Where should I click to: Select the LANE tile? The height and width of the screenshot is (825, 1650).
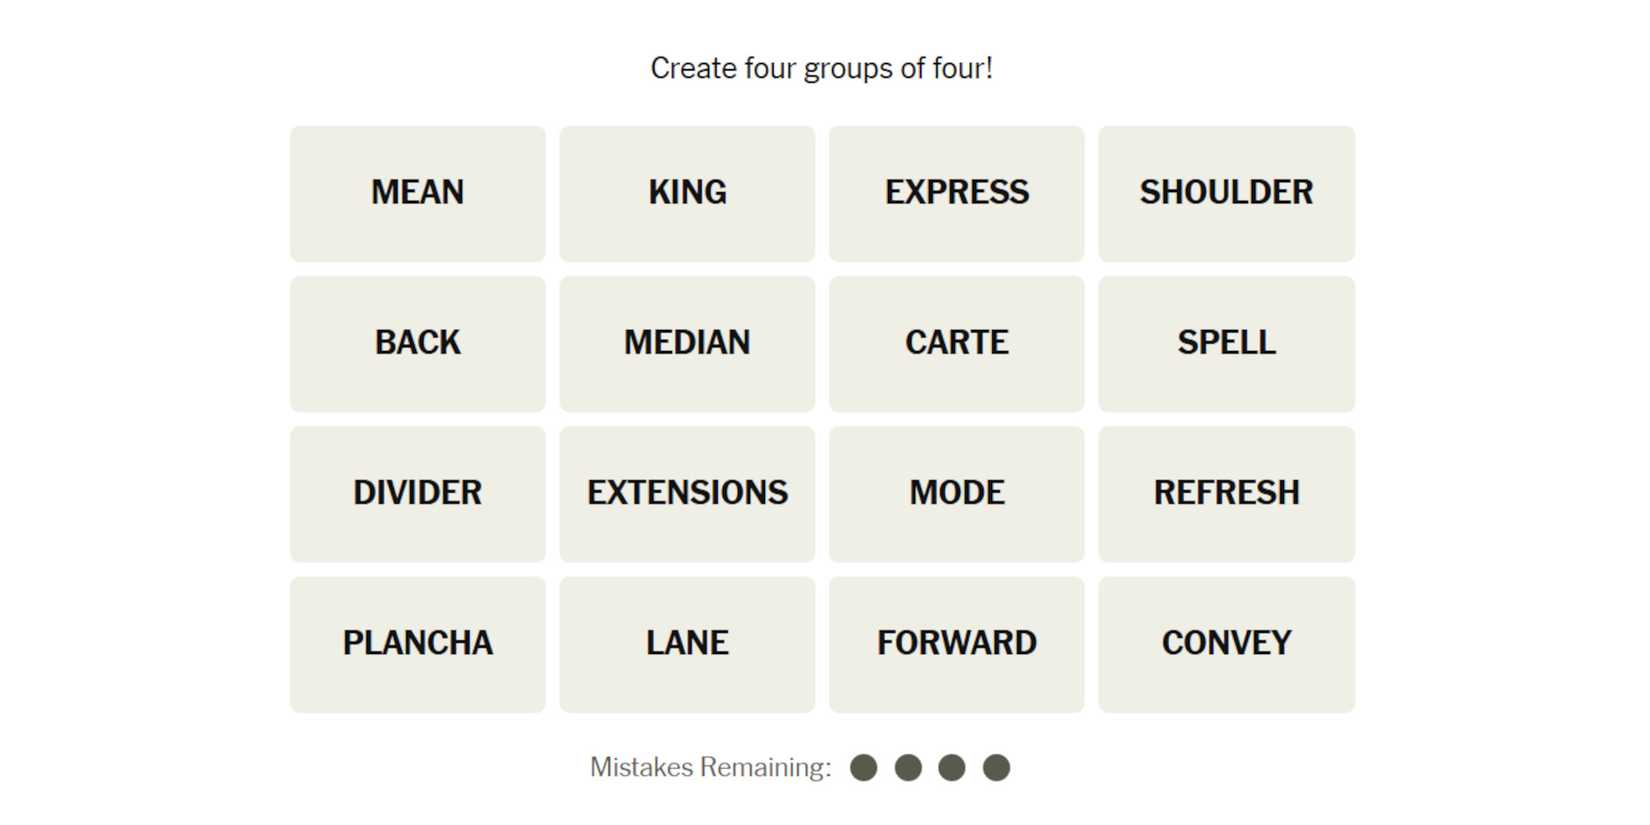tap(687, 643)
